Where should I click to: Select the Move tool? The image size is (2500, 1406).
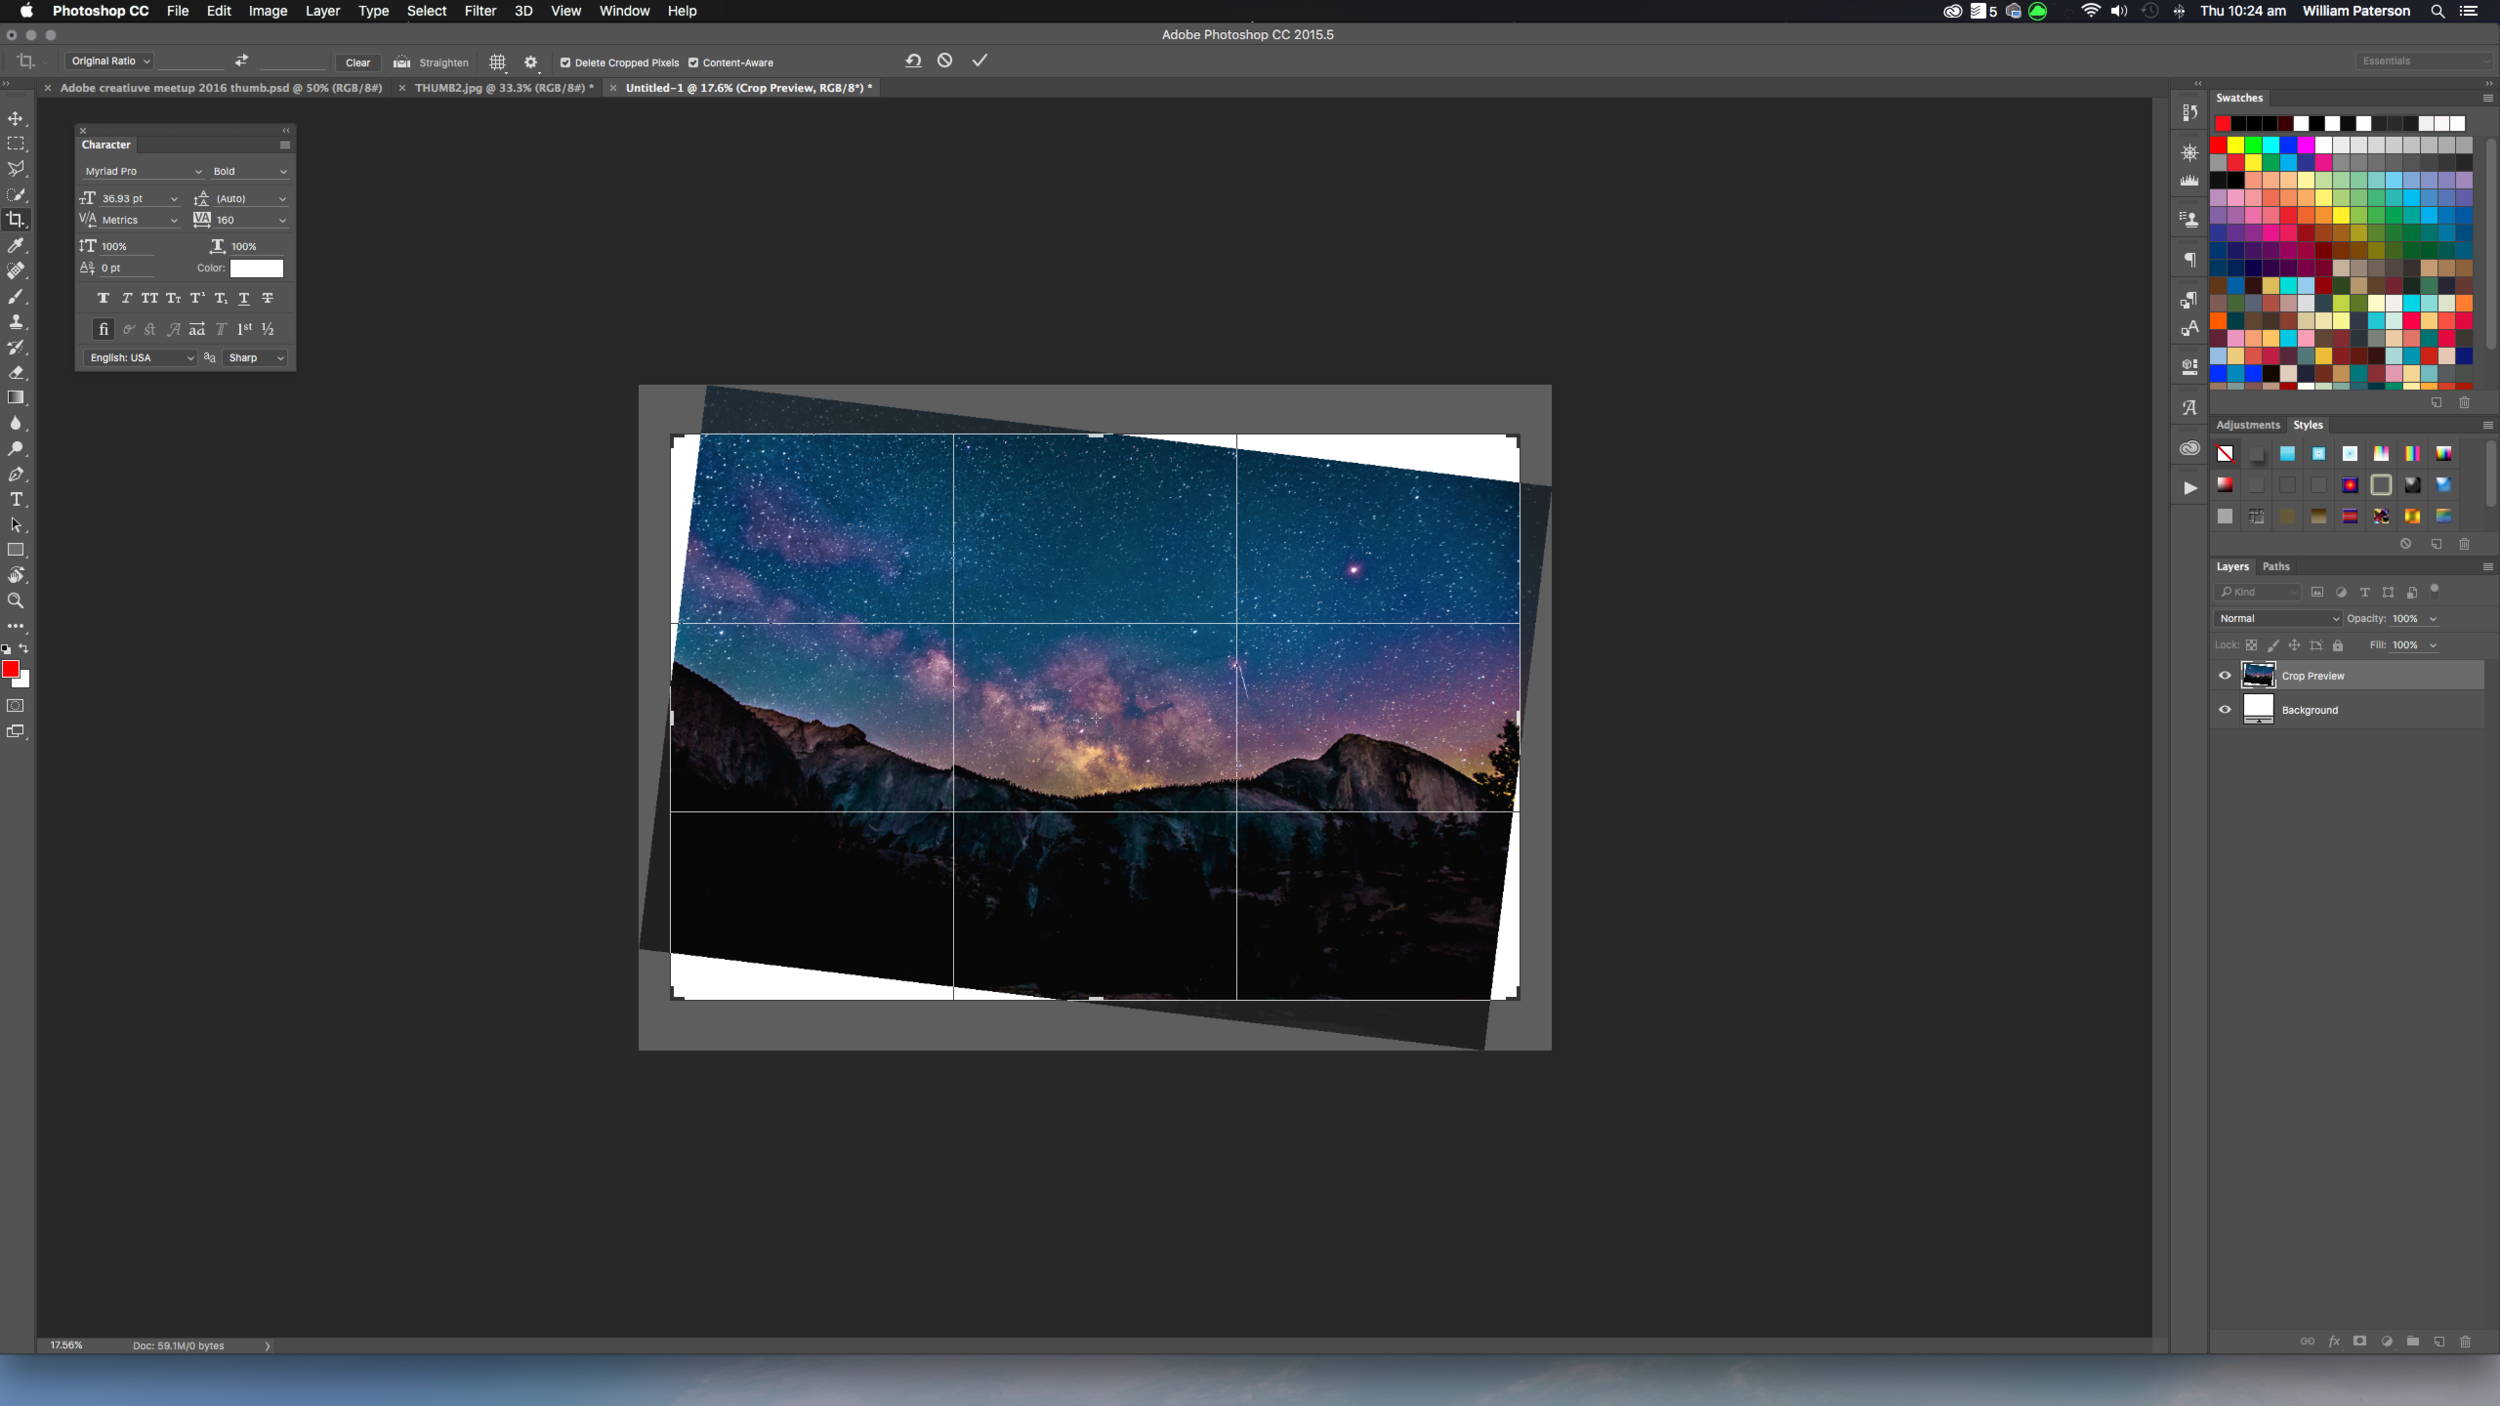(x=16, y=118)
